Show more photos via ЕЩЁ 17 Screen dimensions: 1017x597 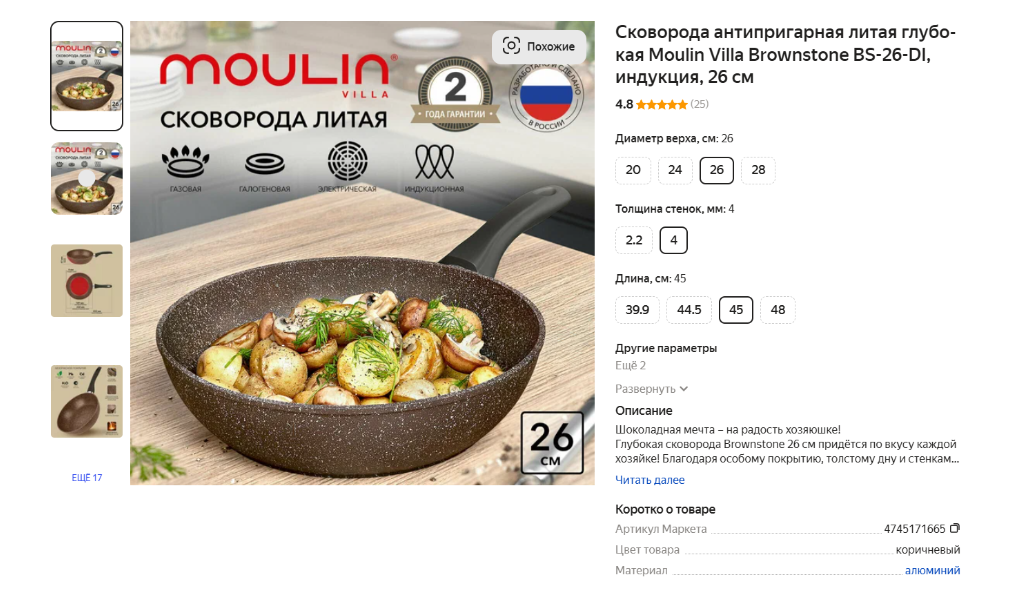pyautogui.click(x=87, y=478)
